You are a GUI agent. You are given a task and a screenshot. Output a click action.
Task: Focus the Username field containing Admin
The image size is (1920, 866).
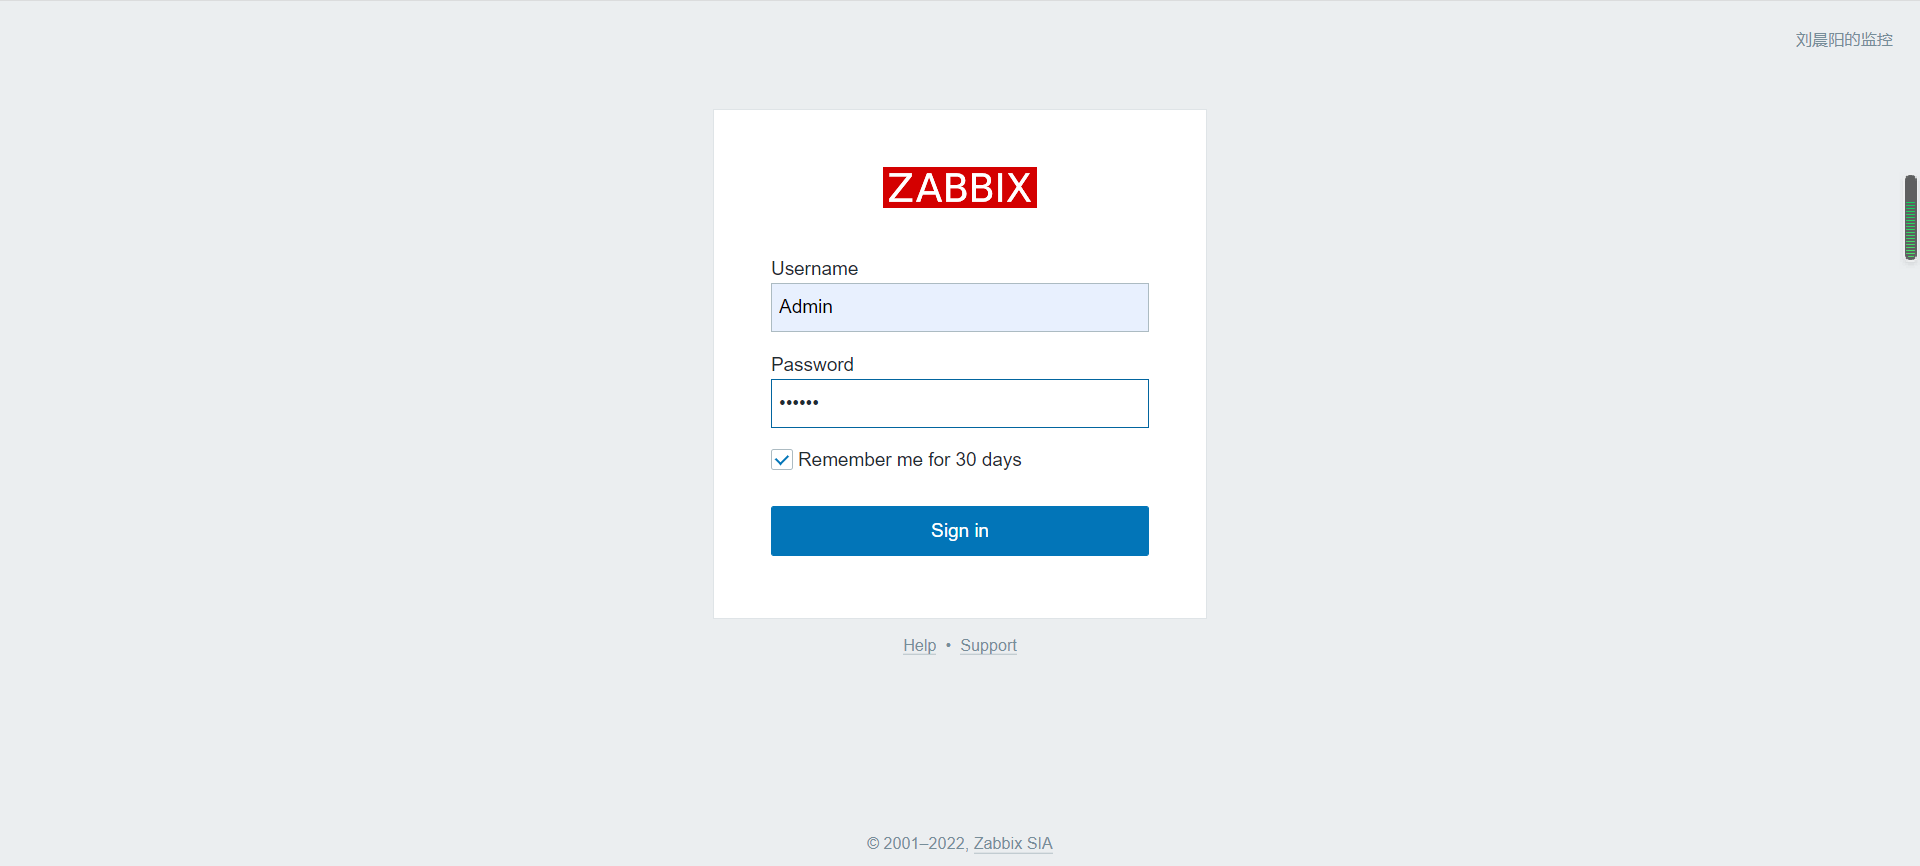point(959,308)
